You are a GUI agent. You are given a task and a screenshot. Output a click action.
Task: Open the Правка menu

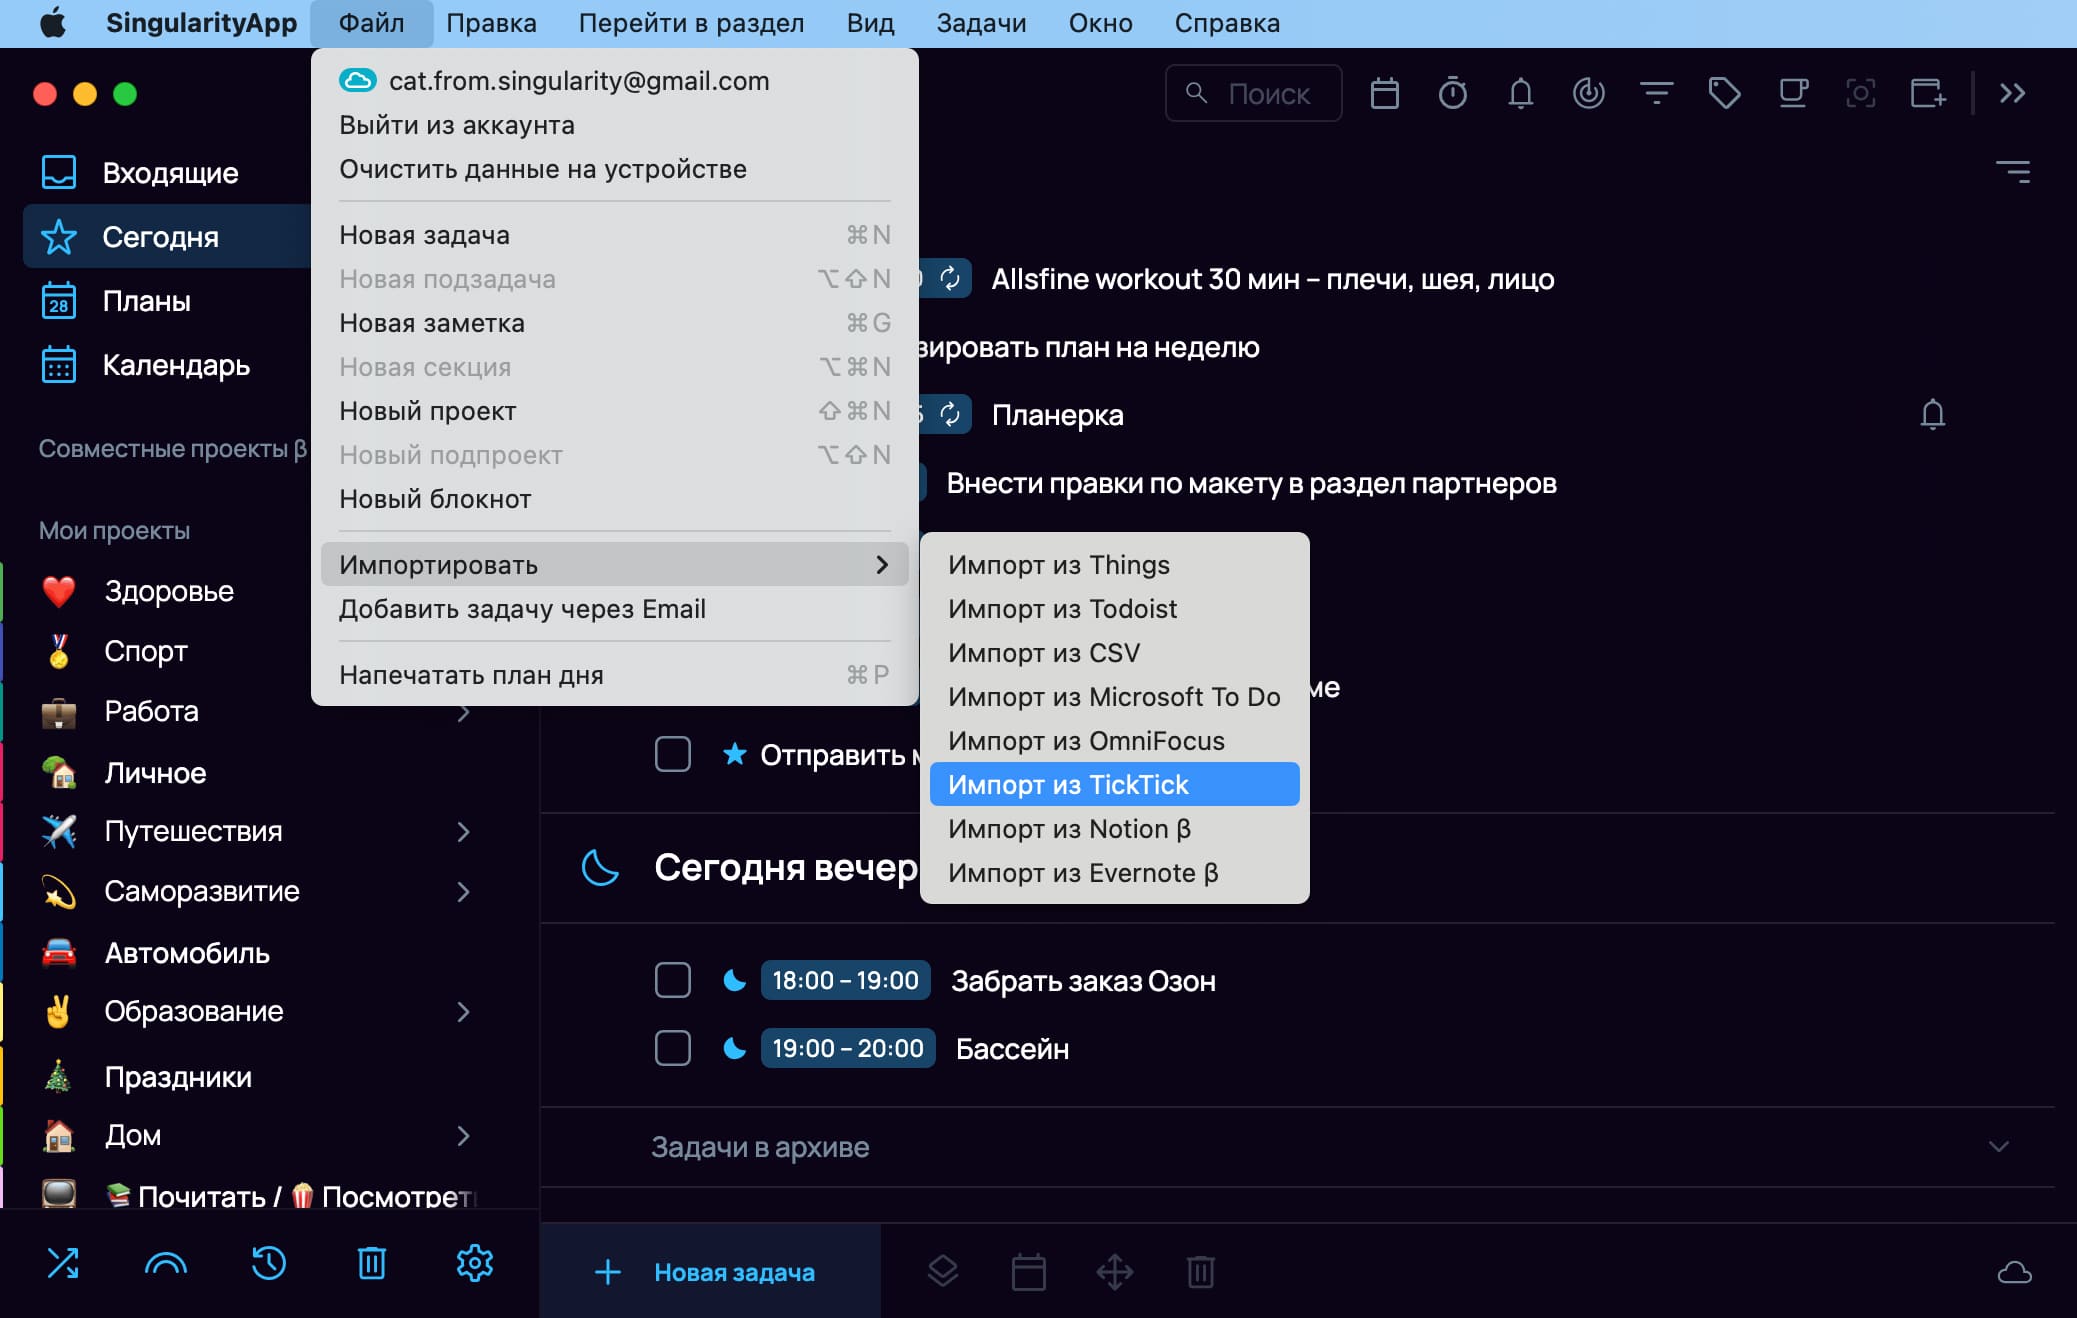491,23
